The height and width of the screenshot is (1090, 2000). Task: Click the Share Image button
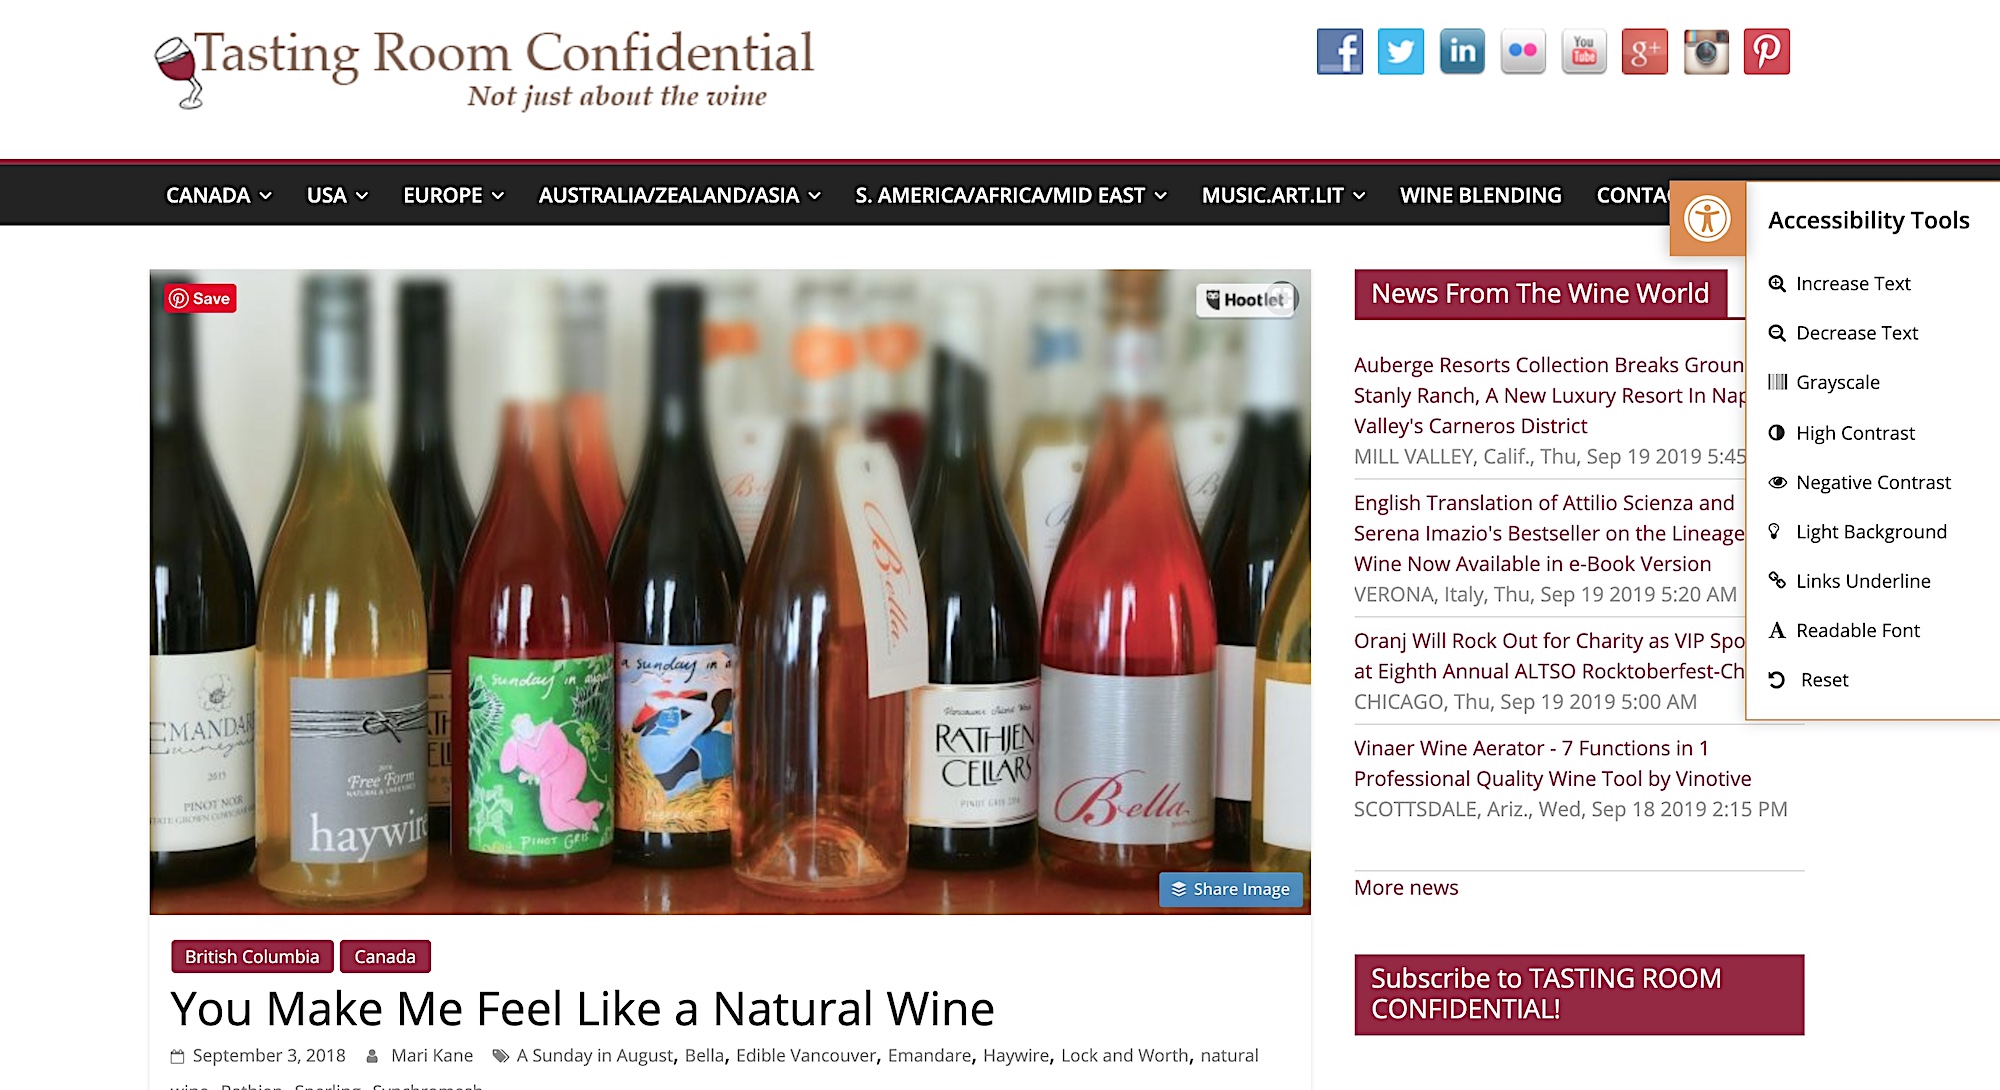tap(1230, 889)
